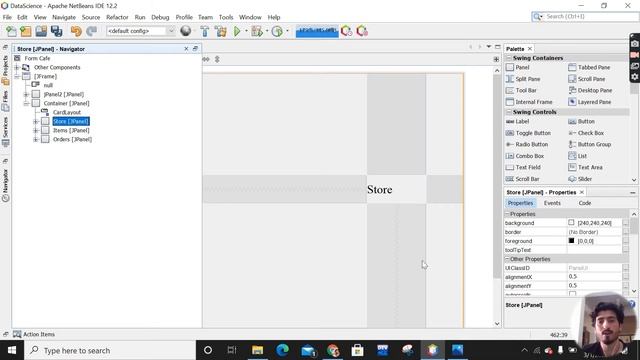
Task: Open the Navigate menu
Action: tap(64, 17)
